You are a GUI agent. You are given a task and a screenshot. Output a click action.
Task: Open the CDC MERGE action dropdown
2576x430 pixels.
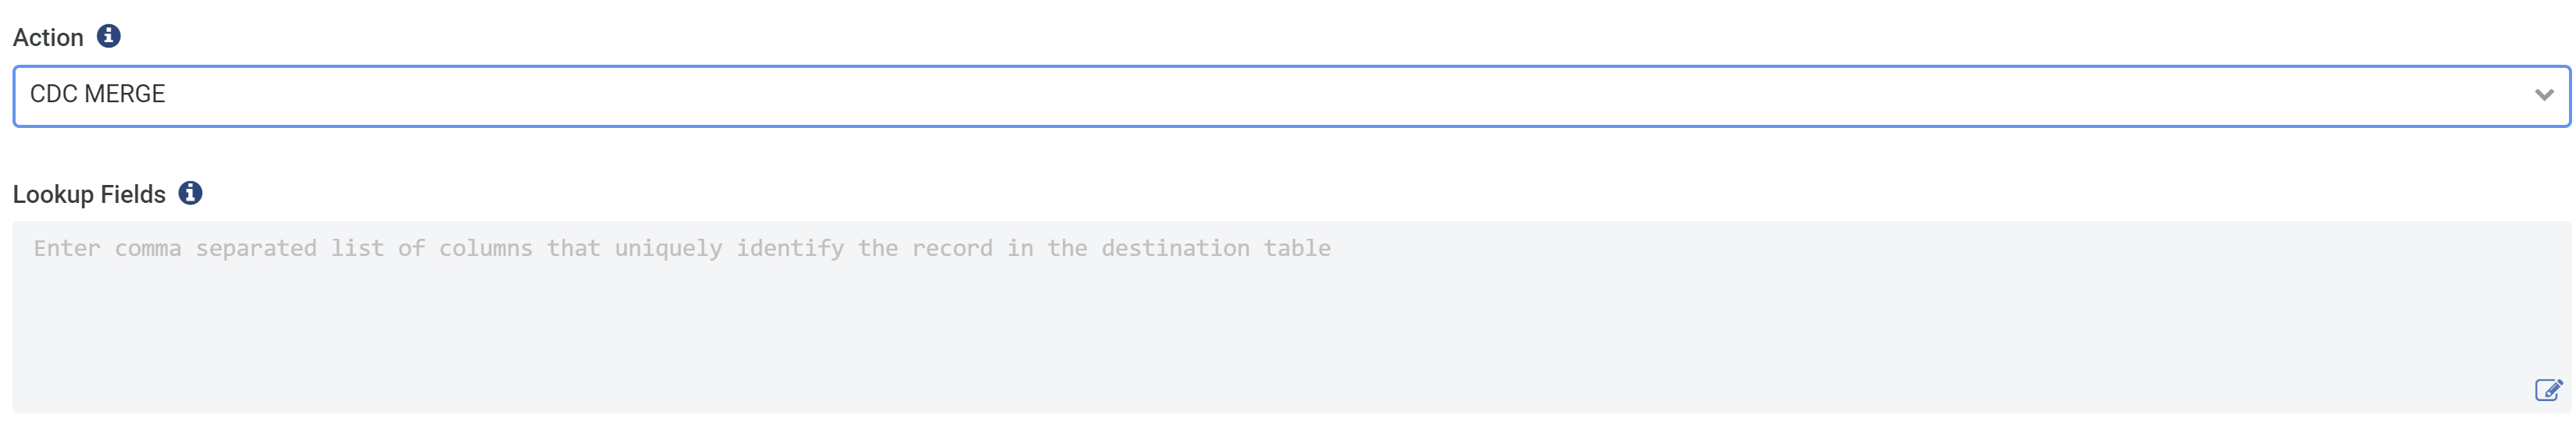point(1290,96)
